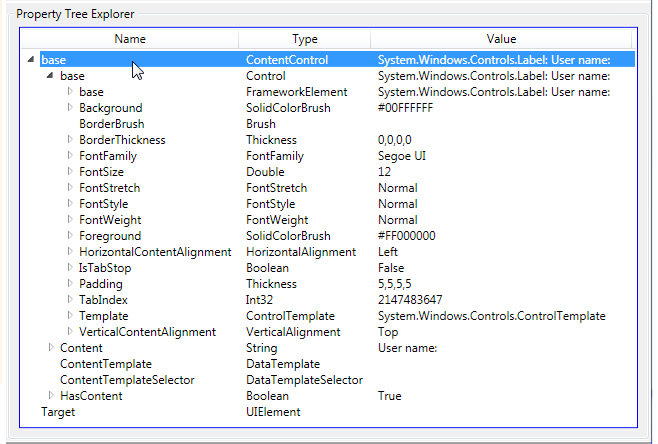
Task: Select the Background row name
Action: (x=111, y=108)
